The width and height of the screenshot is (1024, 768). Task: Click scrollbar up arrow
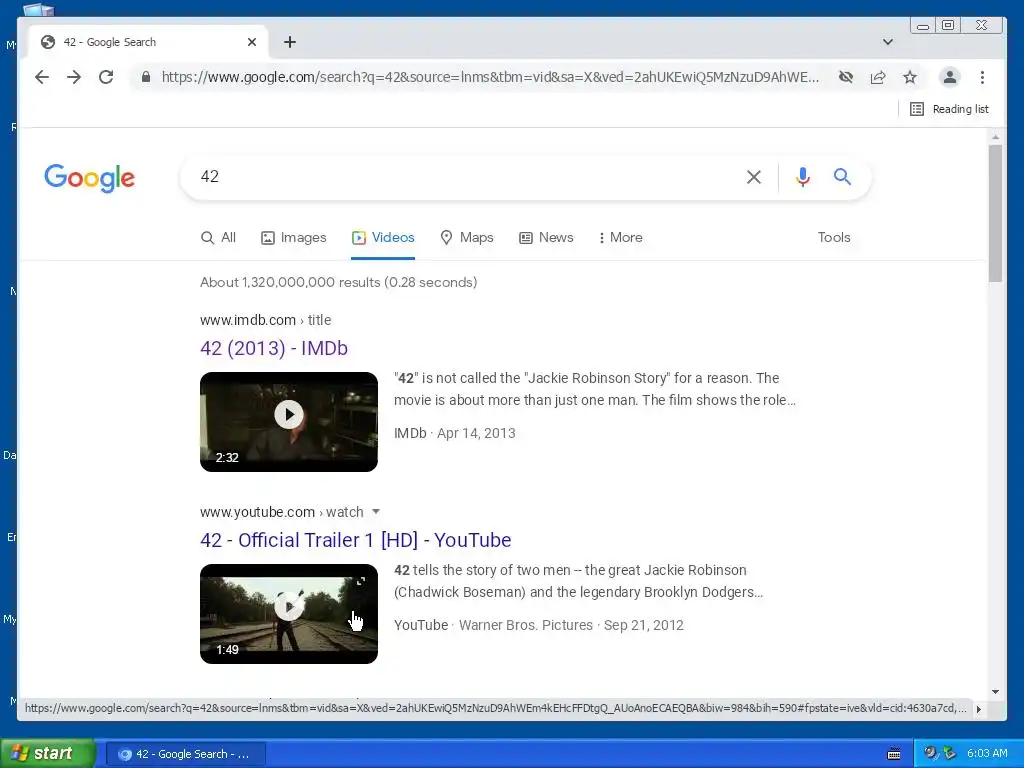(x=995, y=137)
